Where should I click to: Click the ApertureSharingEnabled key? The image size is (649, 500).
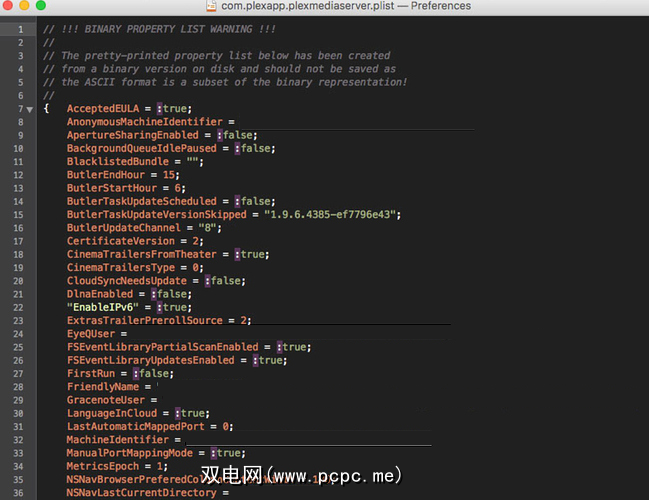(x=133, y=135)
